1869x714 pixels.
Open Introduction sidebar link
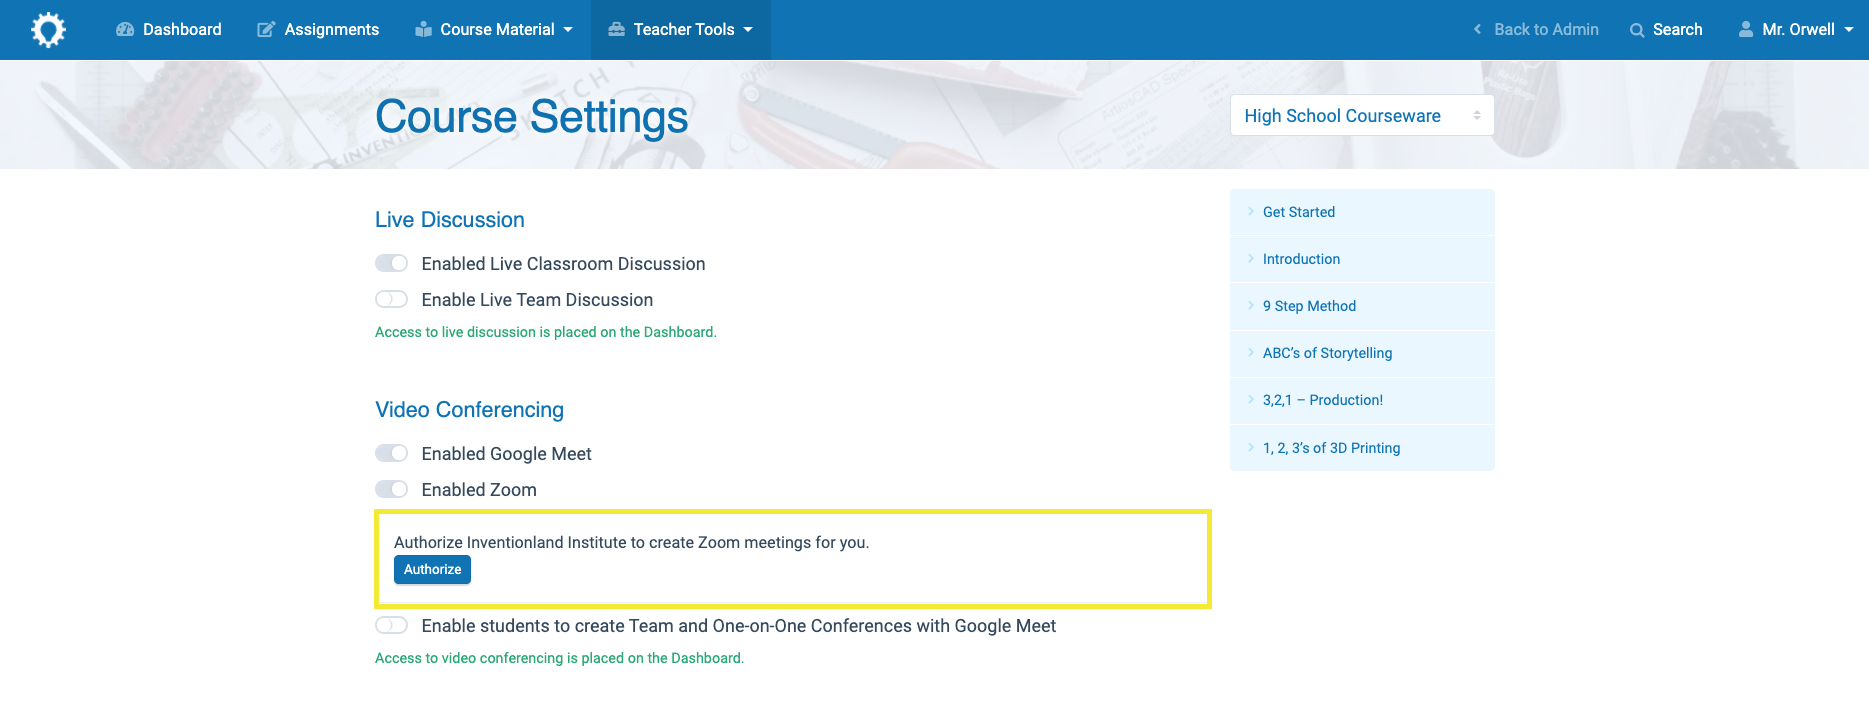[x=1362, y=259]
